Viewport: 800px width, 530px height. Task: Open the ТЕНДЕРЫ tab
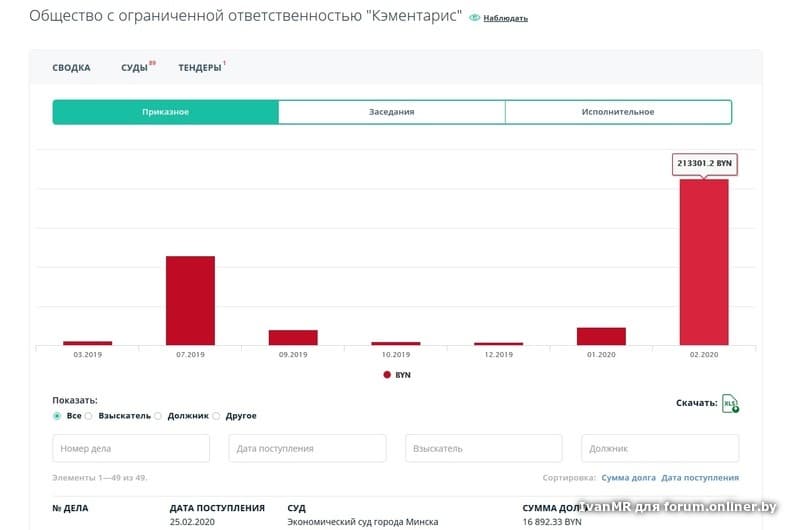[199, 68]
